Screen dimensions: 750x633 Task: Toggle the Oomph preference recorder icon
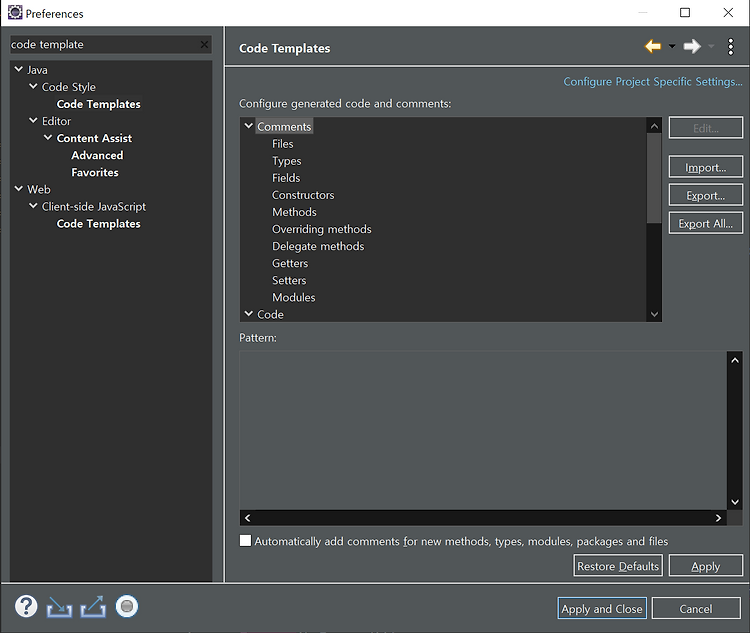(127, 606)
